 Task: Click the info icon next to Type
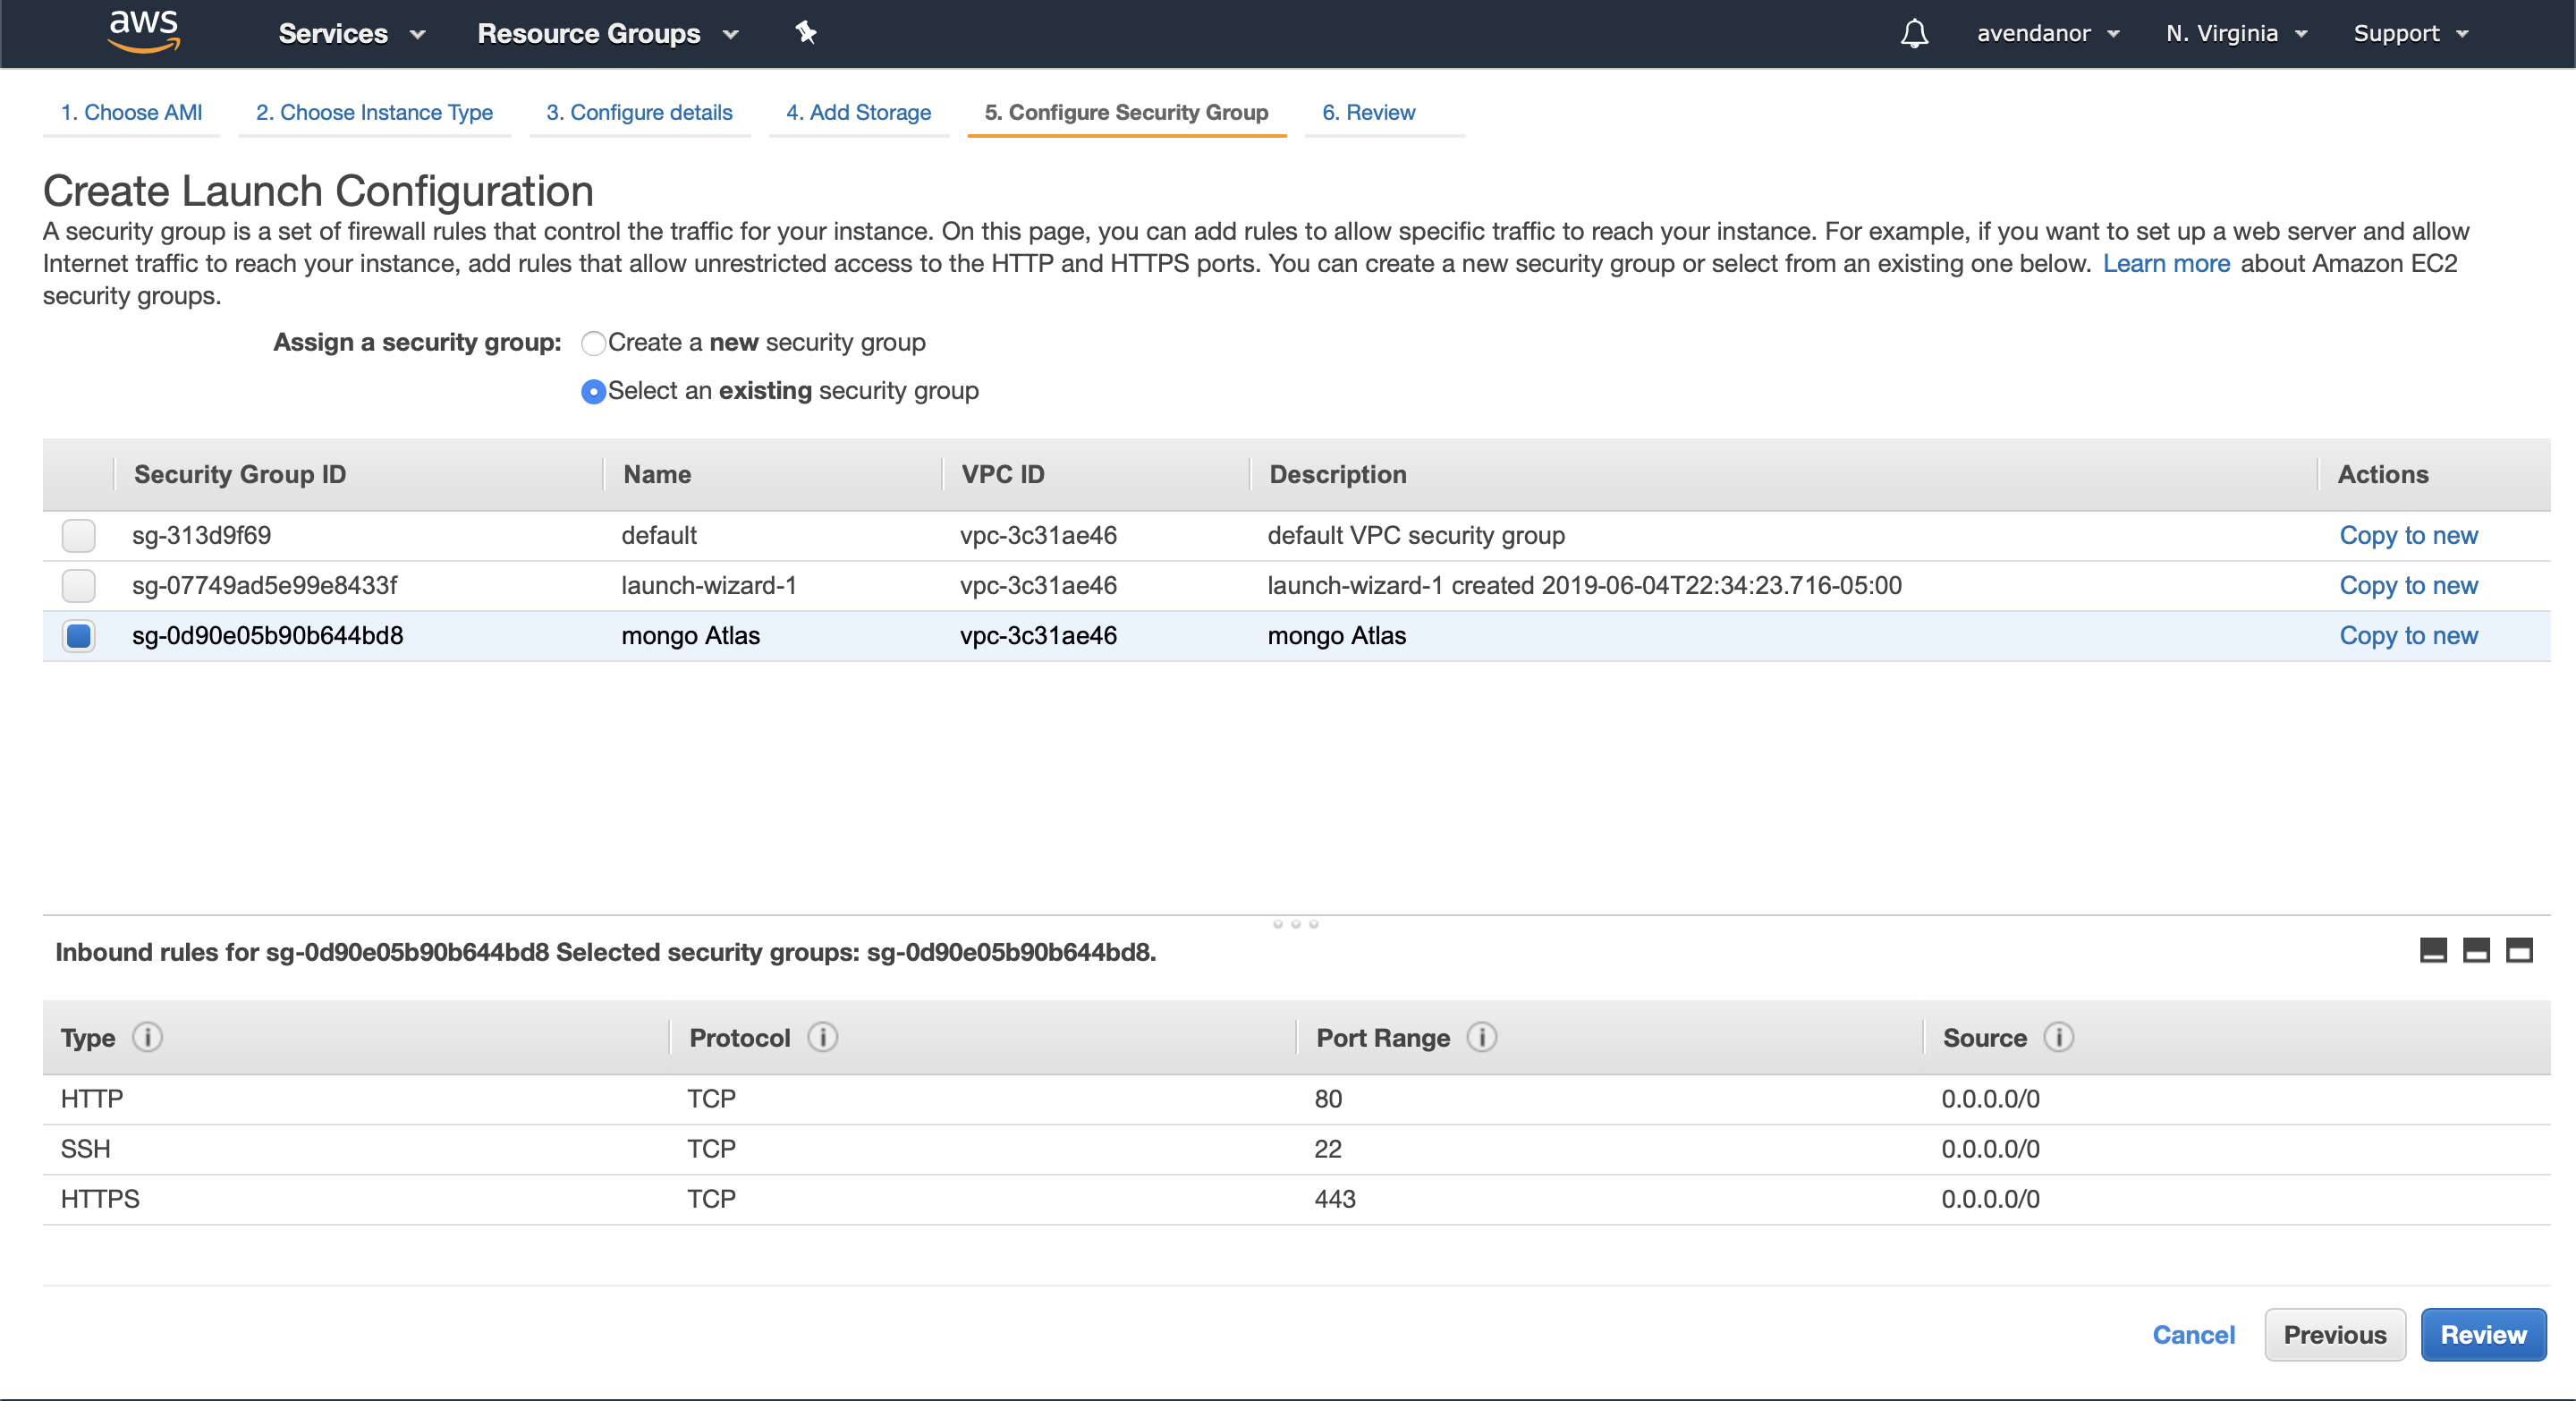(x=147, y=1037)
